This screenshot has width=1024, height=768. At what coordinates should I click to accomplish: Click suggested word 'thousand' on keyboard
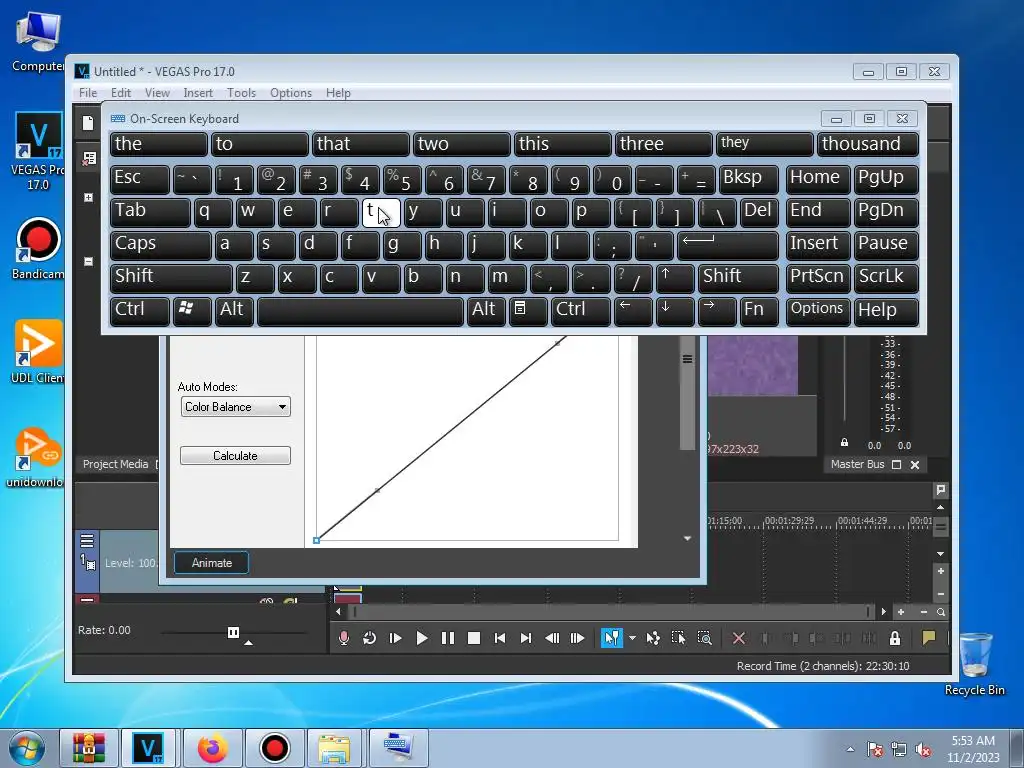(868, 144)
